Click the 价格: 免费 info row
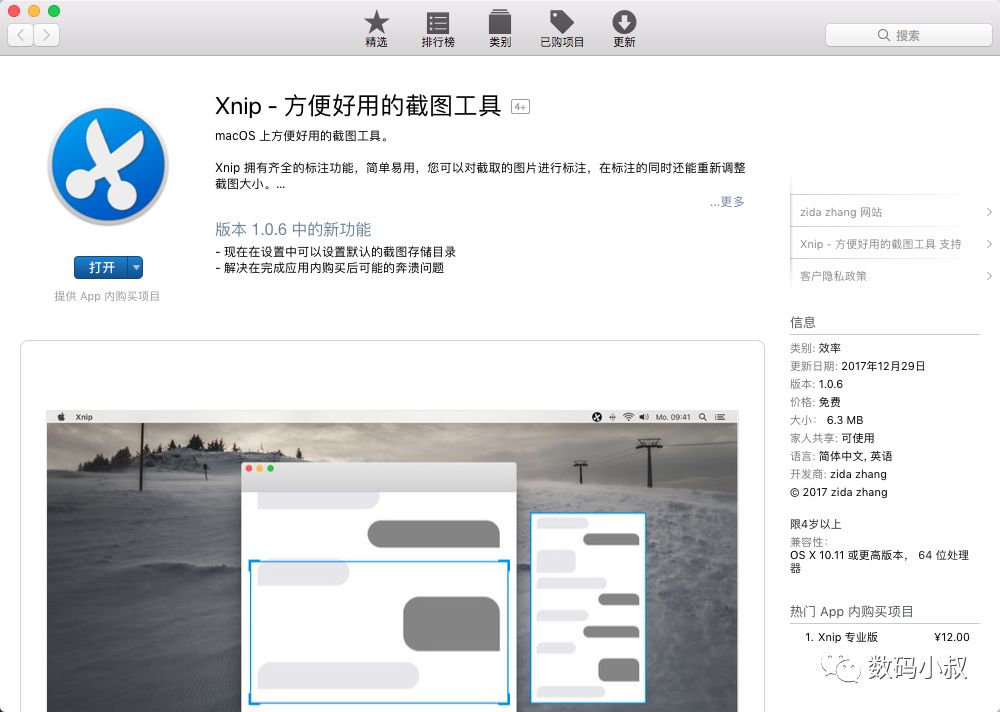The image size is (1000, 712). (x=815, y=401)
